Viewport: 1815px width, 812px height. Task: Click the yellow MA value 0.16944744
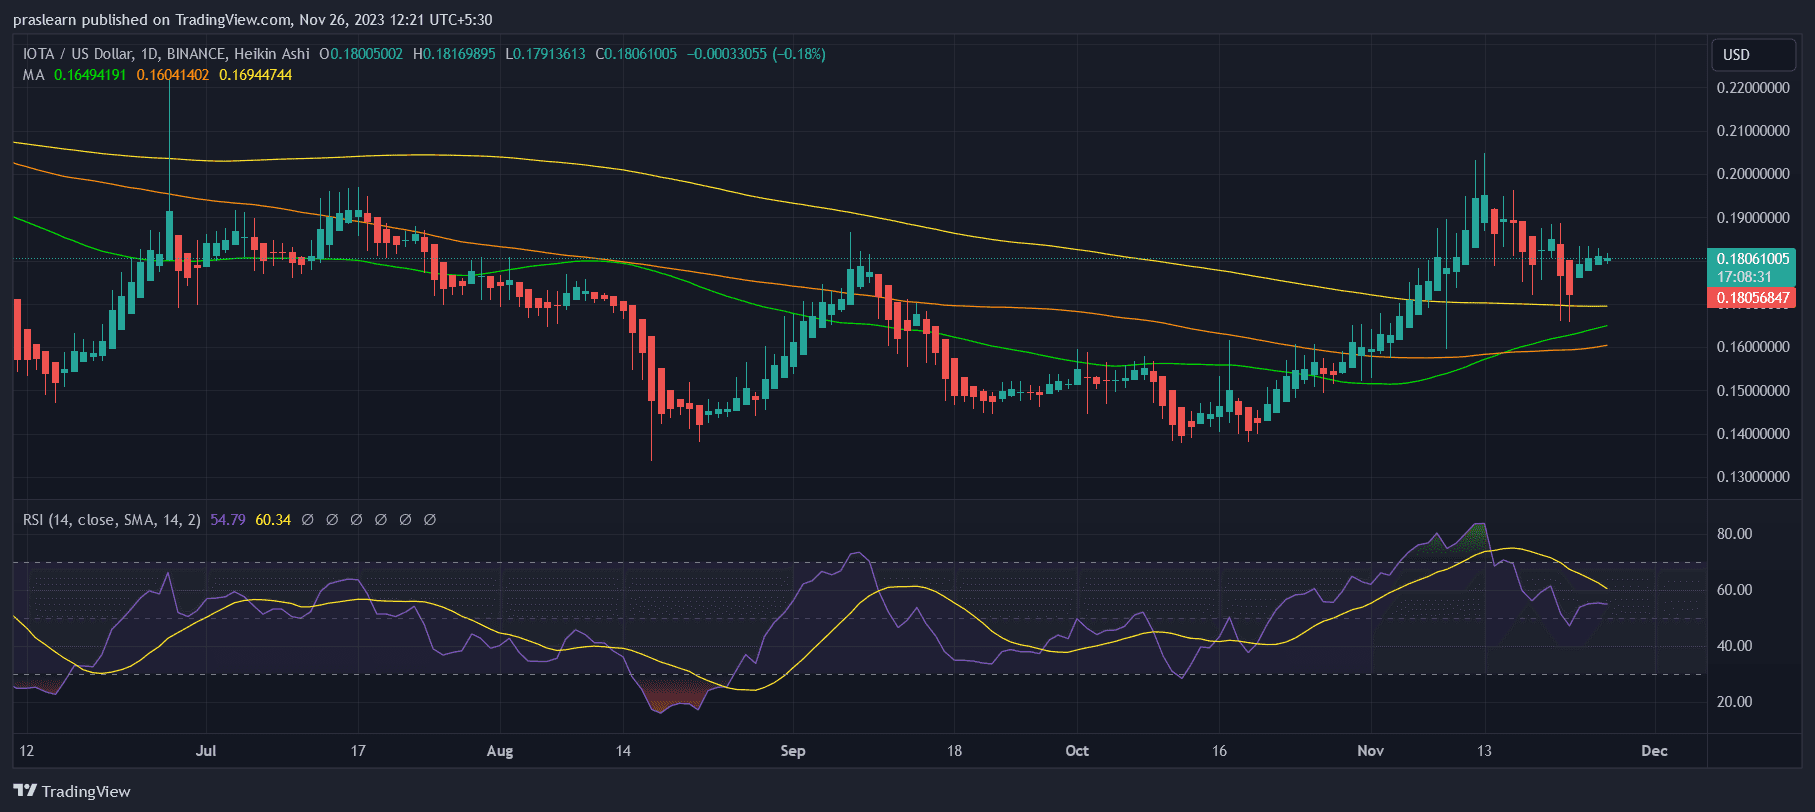[256, 75]
